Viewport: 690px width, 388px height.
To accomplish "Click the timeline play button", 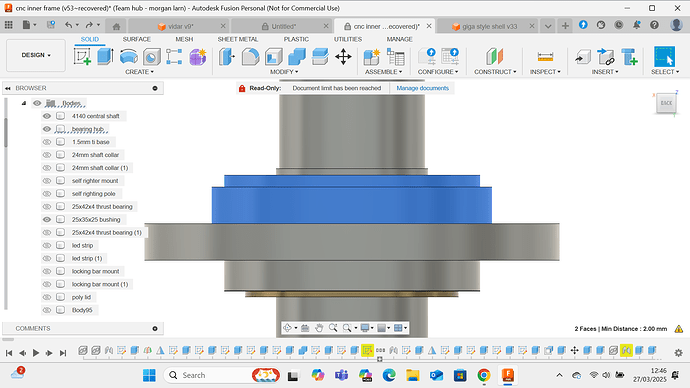I will [x=36, y=353].
